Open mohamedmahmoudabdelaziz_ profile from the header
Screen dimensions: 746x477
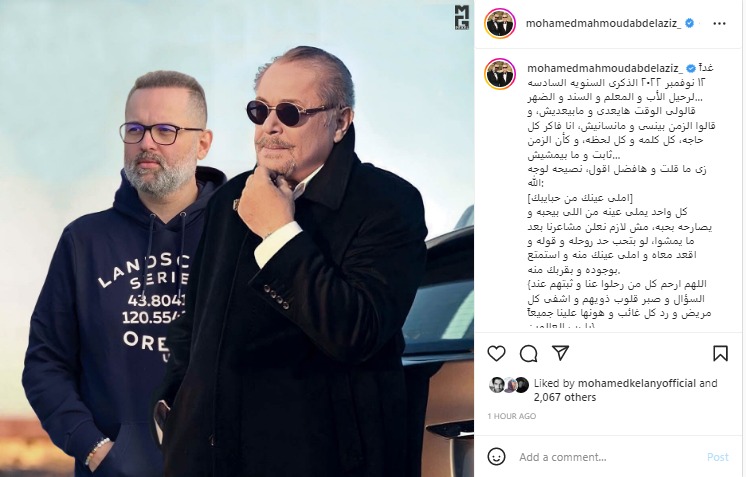[603, 23]
